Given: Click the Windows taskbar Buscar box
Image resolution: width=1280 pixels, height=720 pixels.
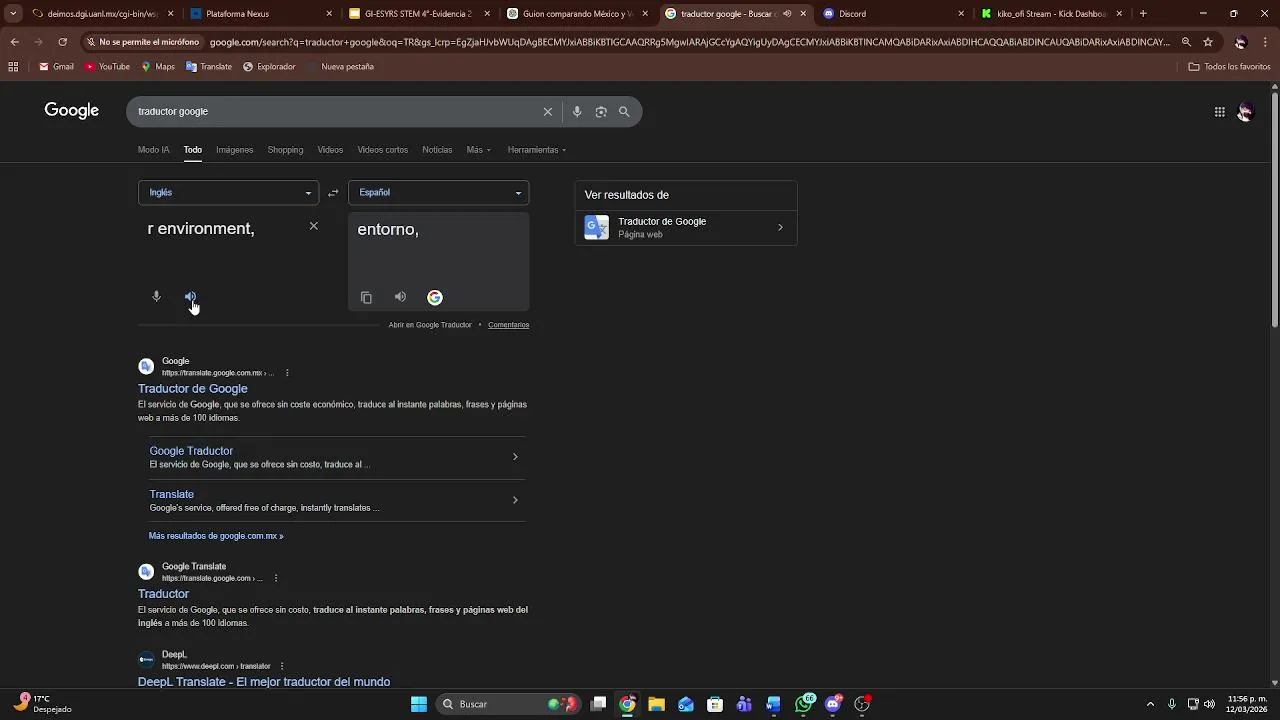Looking at the screenshot, I should click(510, 704).
